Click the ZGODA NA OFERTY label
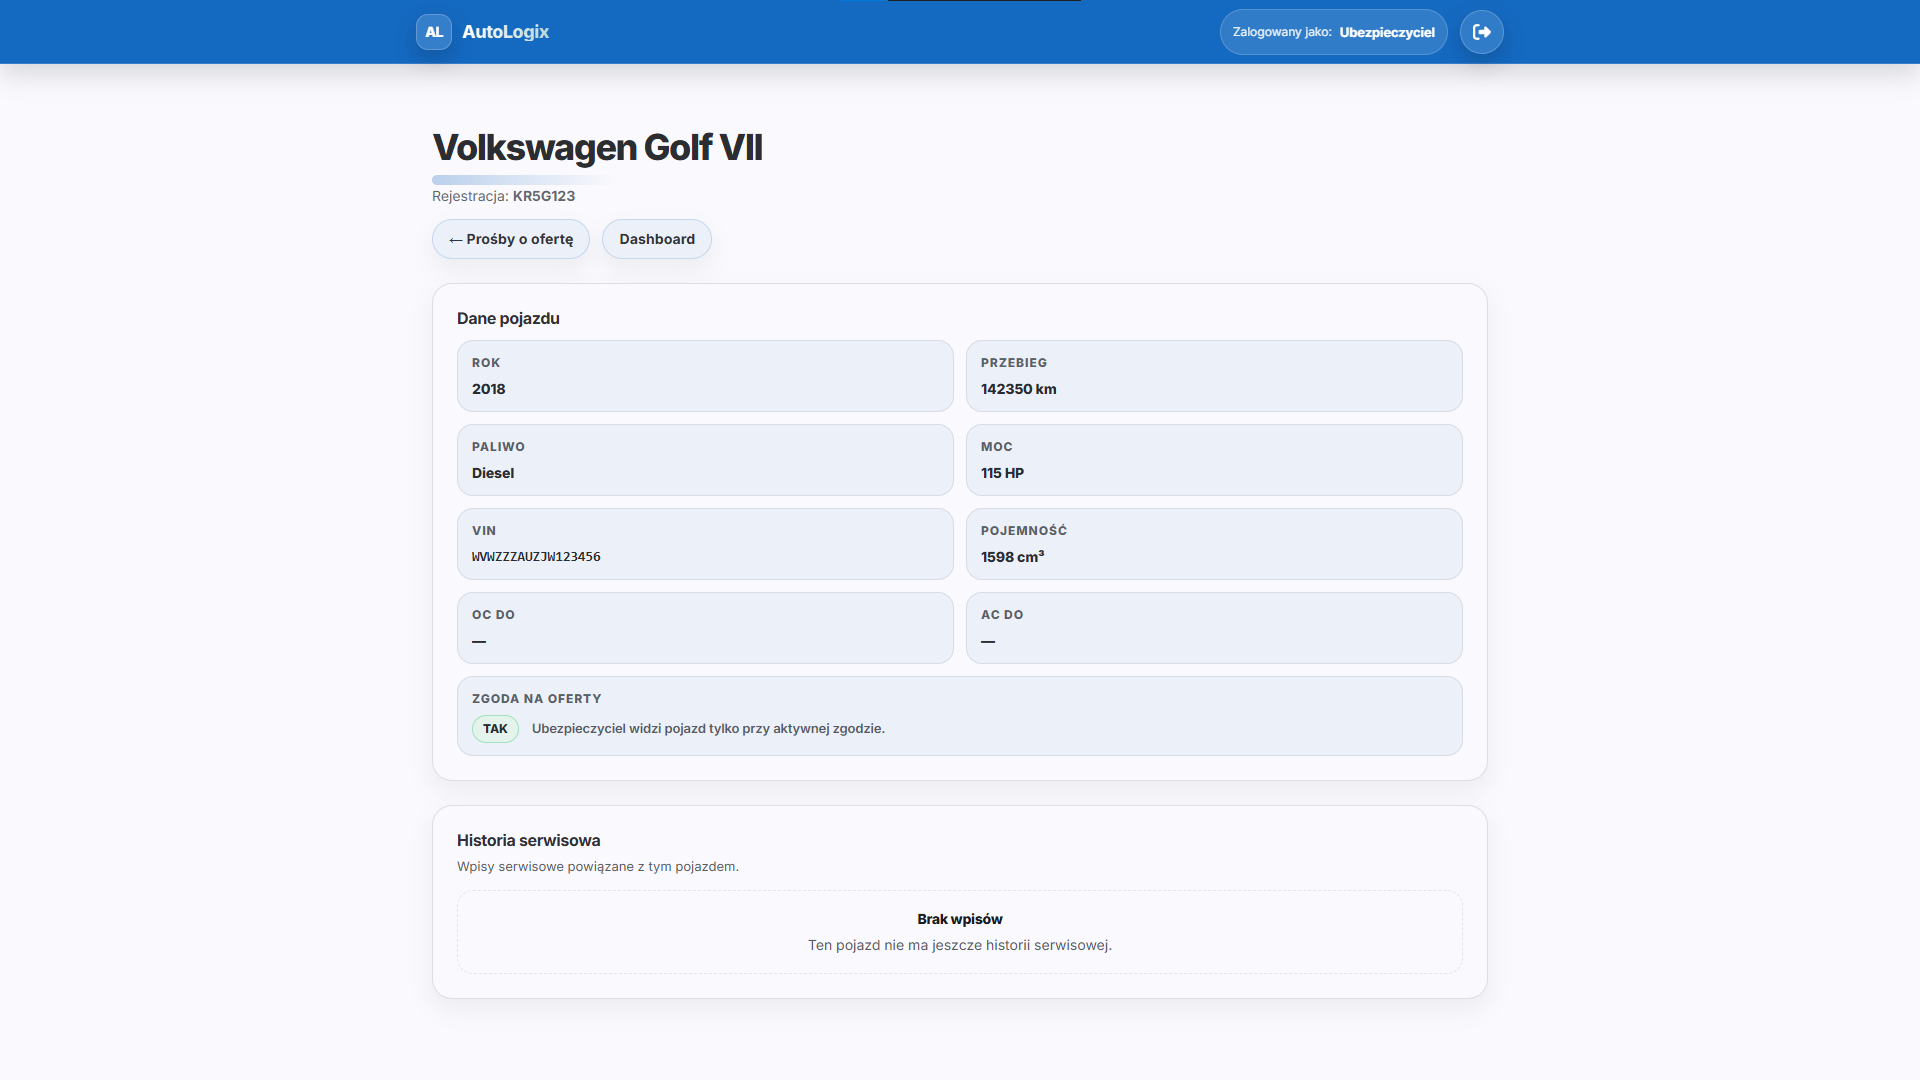Image resolution: width=1920 pixels, height=1080 pixels. pos(536,699)
